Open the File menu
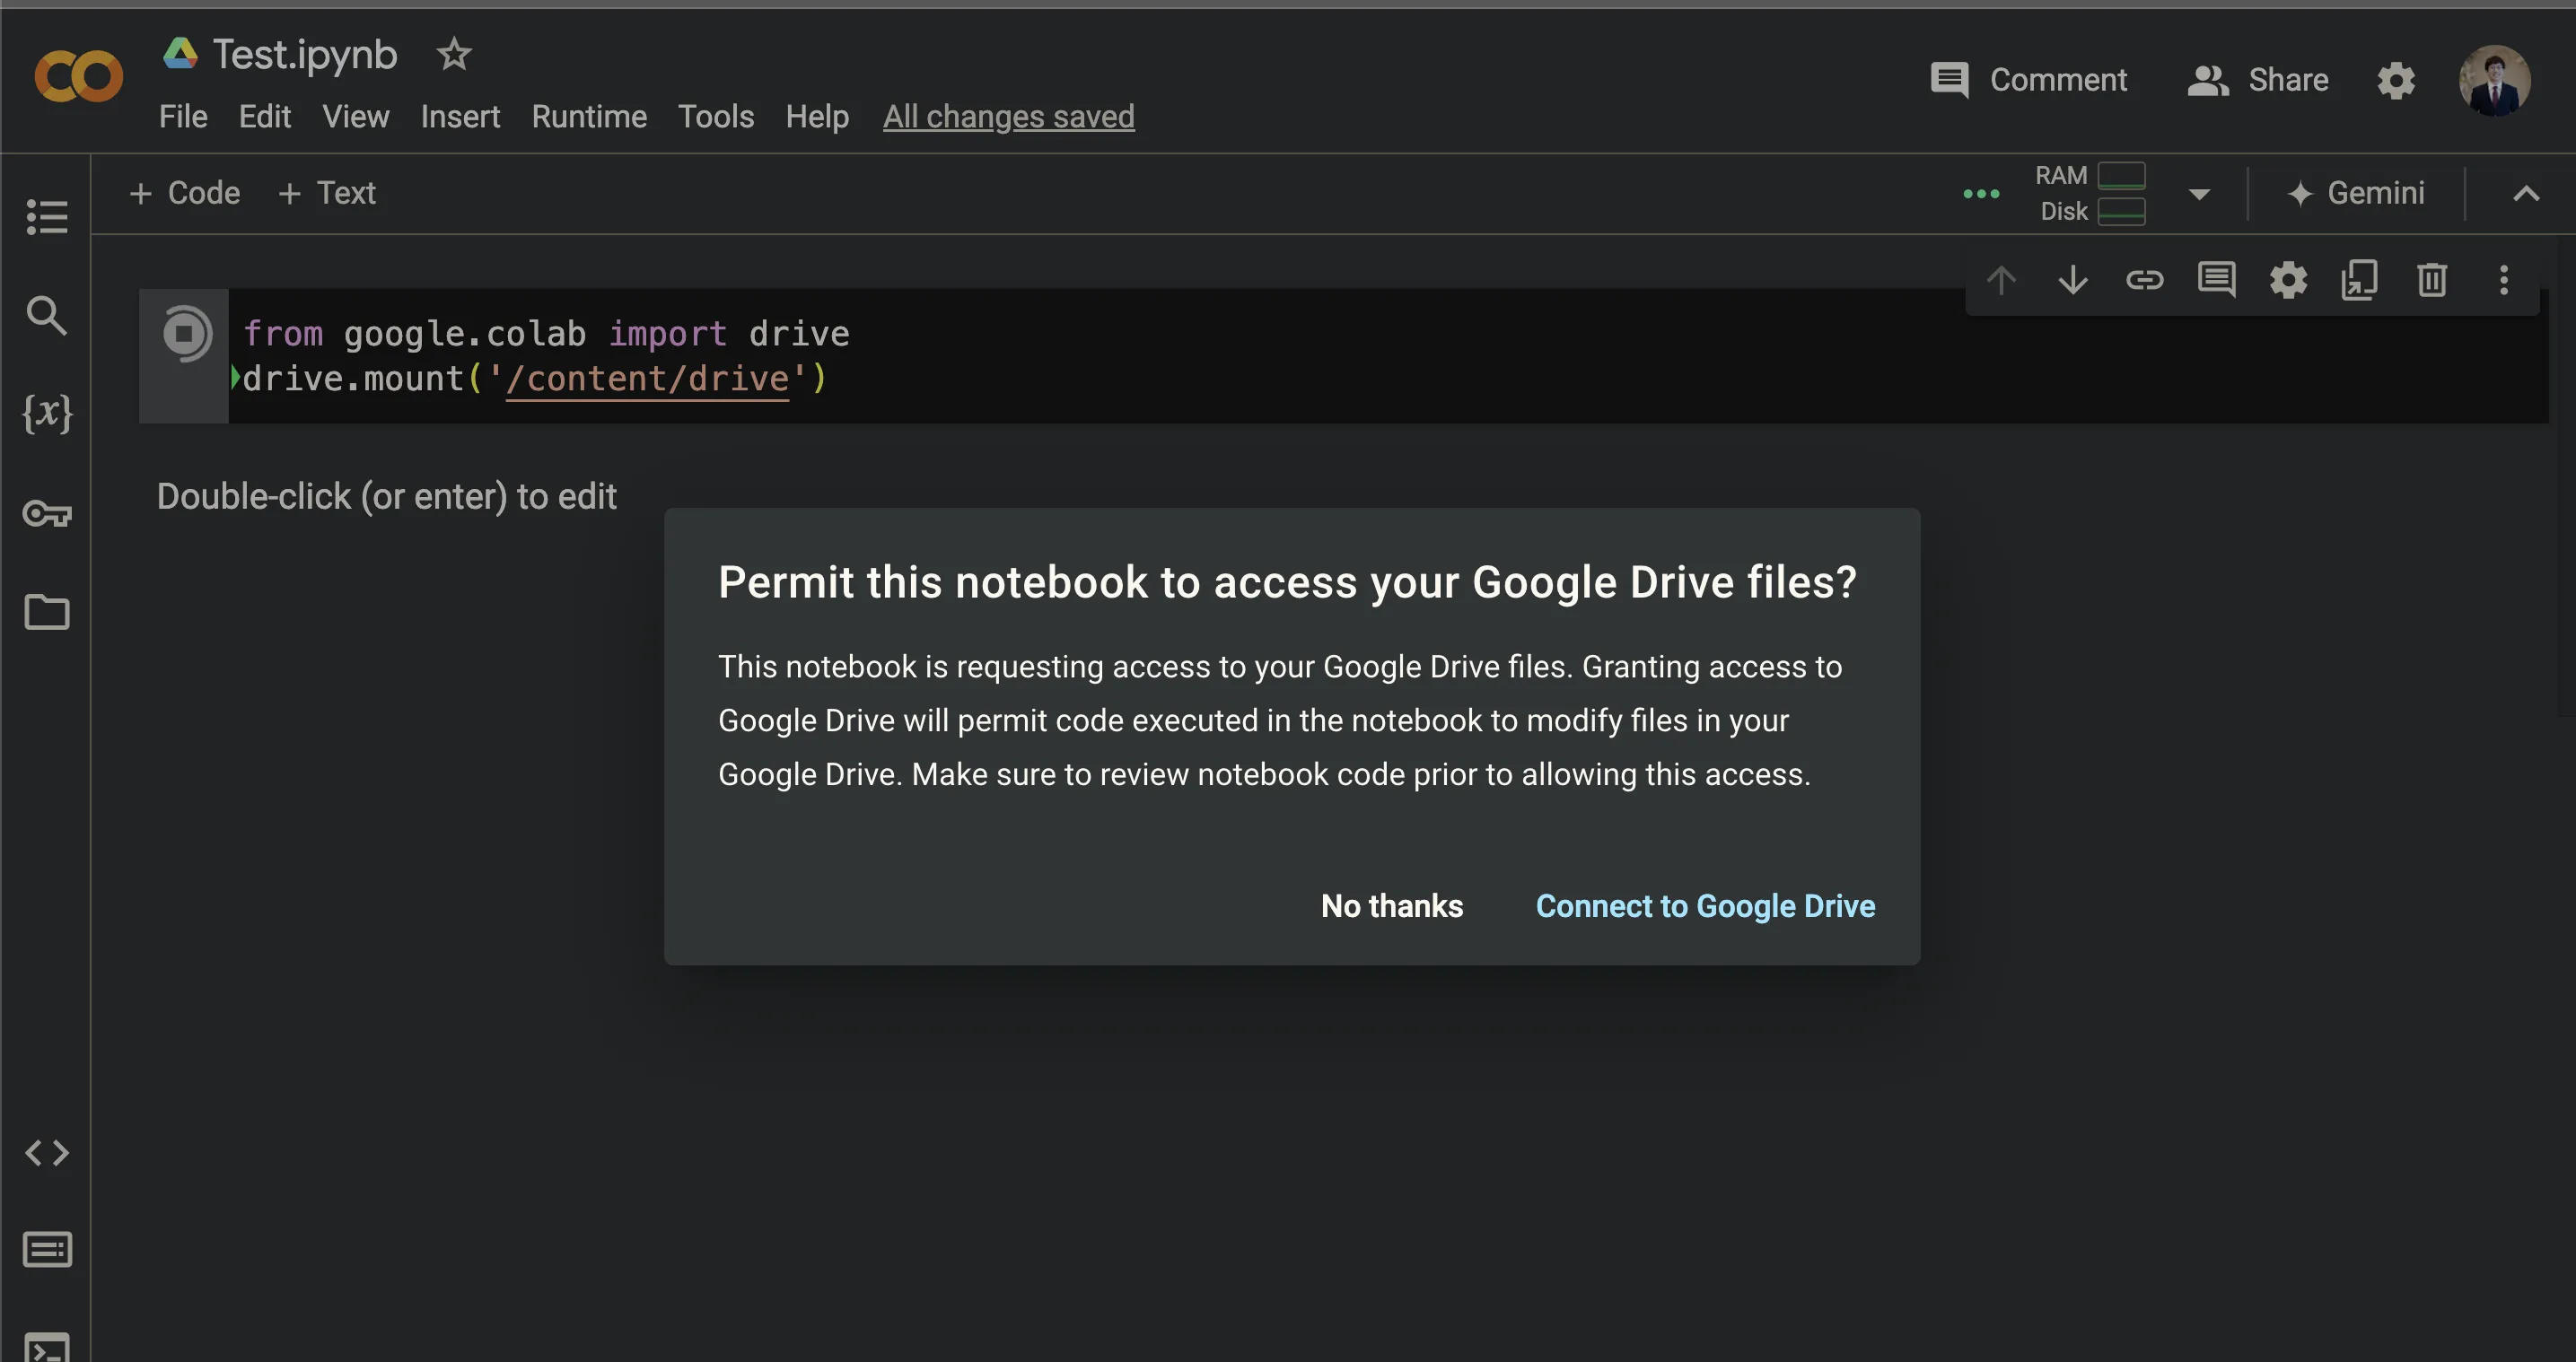The height and width of the screenshot is (1362, 2576). (x=183, y=117)
